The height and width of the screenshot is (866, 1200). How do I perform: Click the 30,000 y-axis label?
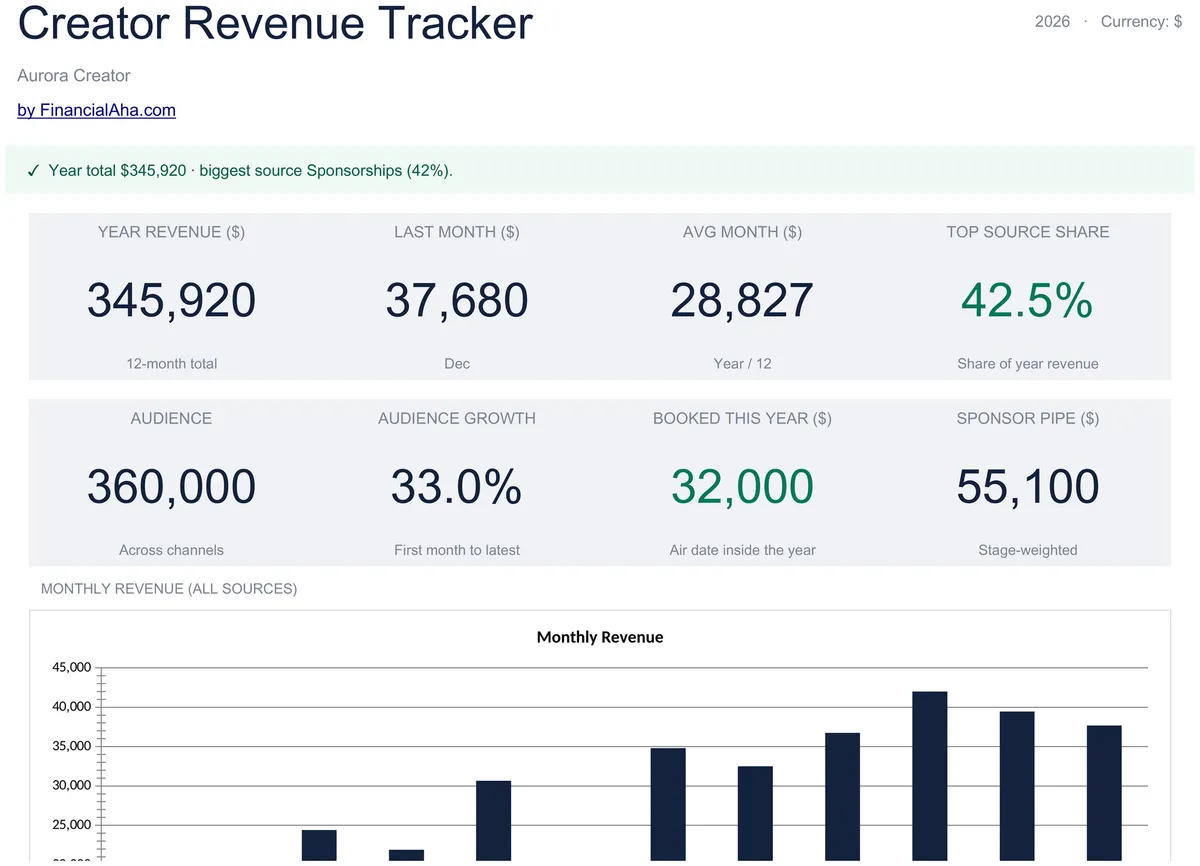click(x=70, y=786)
